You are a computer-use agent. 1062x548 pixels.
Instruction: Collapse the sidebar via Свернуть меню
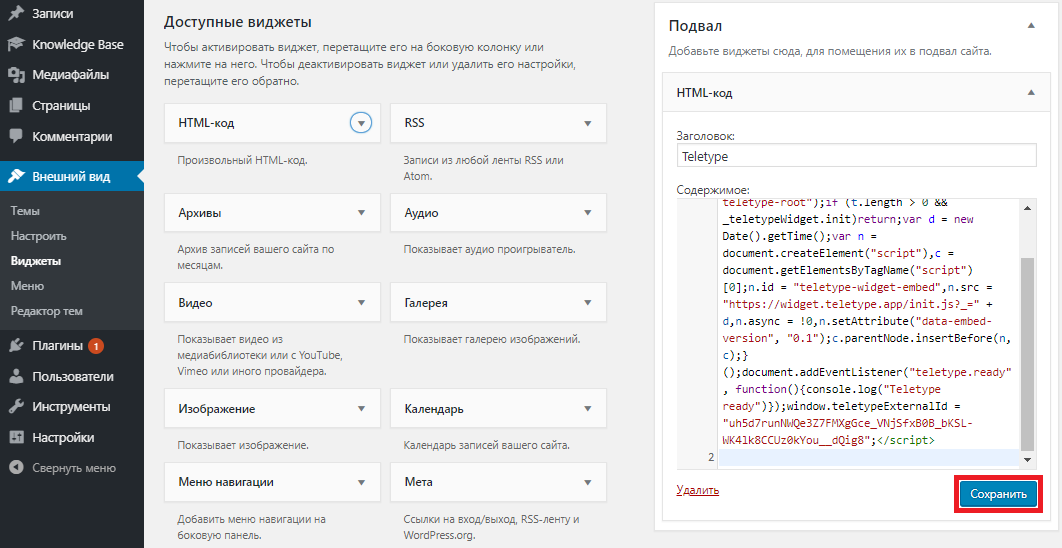[x=72, y=468]
